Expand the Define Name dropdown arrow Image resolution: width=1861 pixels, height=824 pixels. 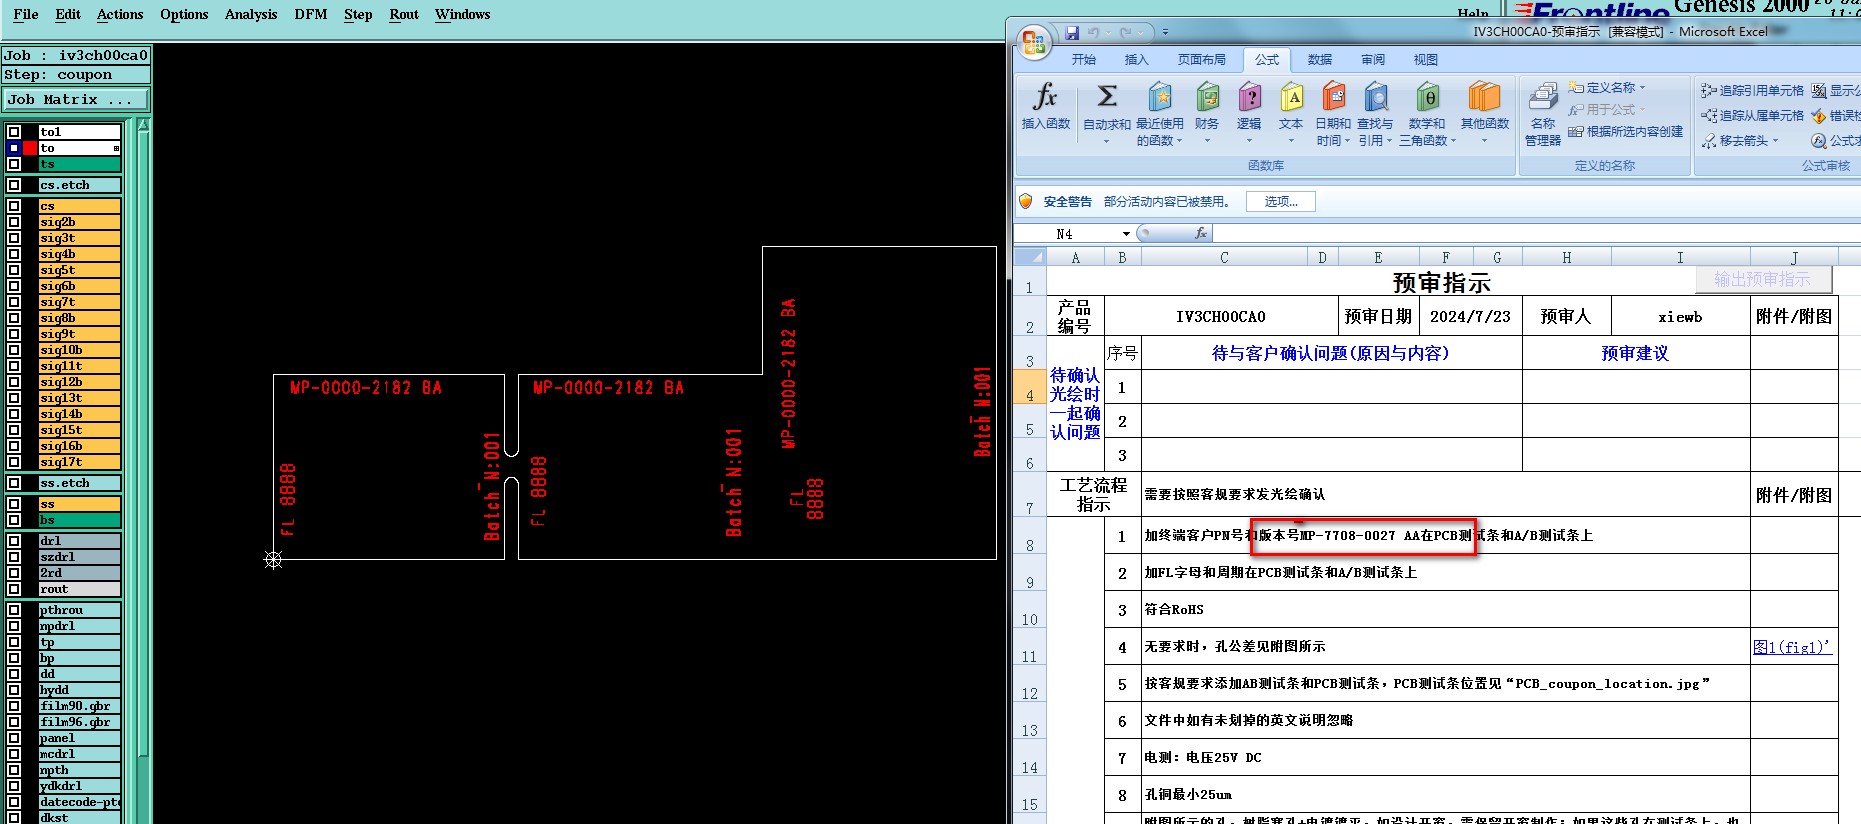pyautogui.click(x=1642, y=88)
